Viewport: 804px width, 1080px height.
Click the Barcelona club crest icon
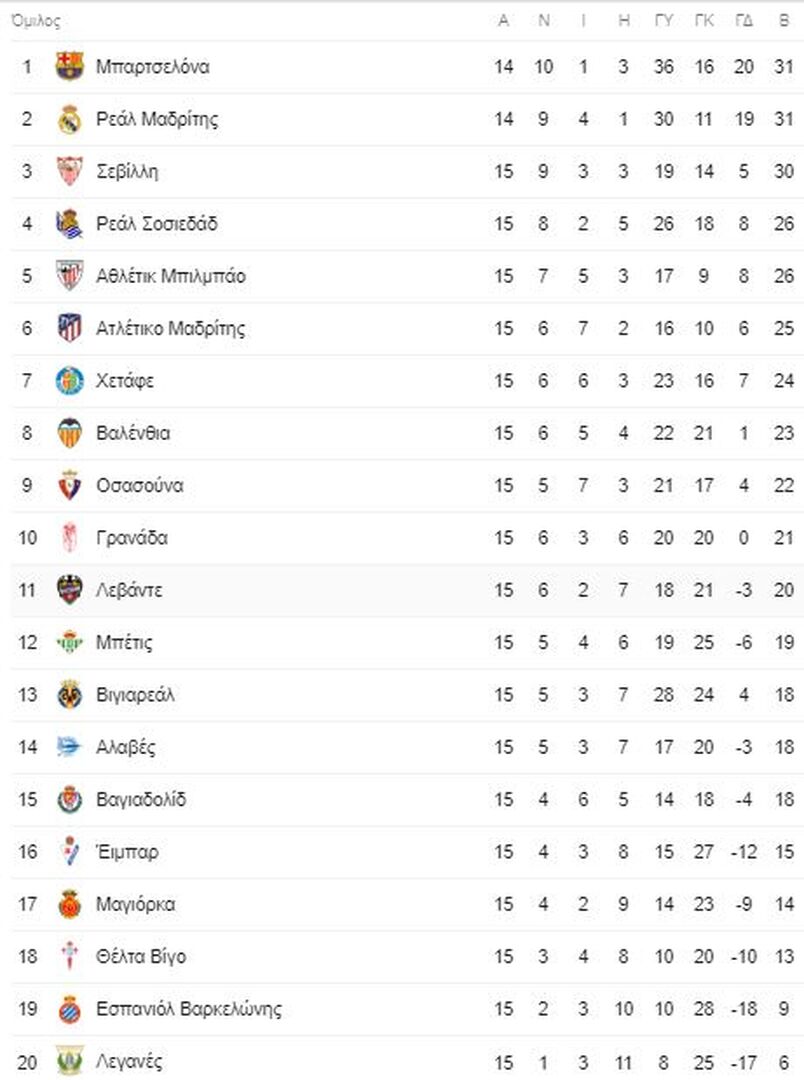pyautogui.click(x=70, y=66)
